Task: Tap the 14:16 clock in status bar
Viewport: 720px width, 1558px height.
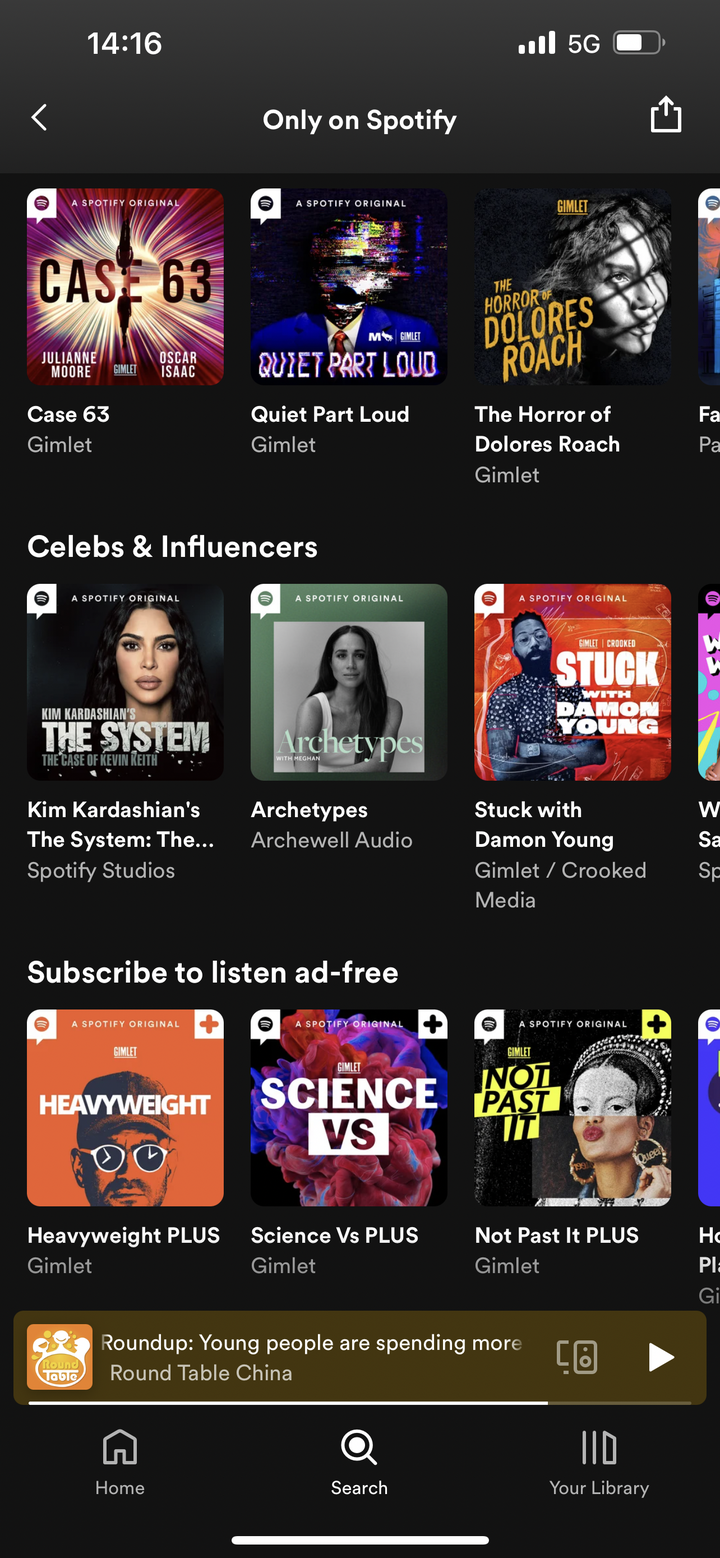Action: (x=125, y=43)
